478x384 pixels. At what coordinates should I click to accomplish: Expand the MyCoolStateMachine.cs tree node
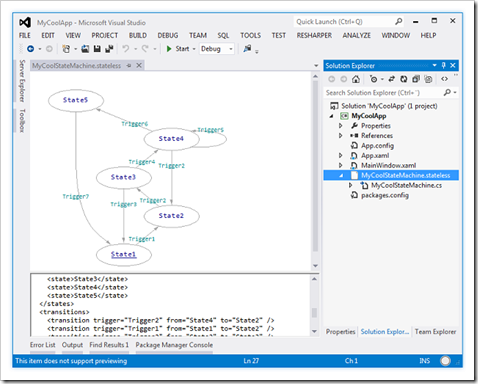tap(350, 185)
